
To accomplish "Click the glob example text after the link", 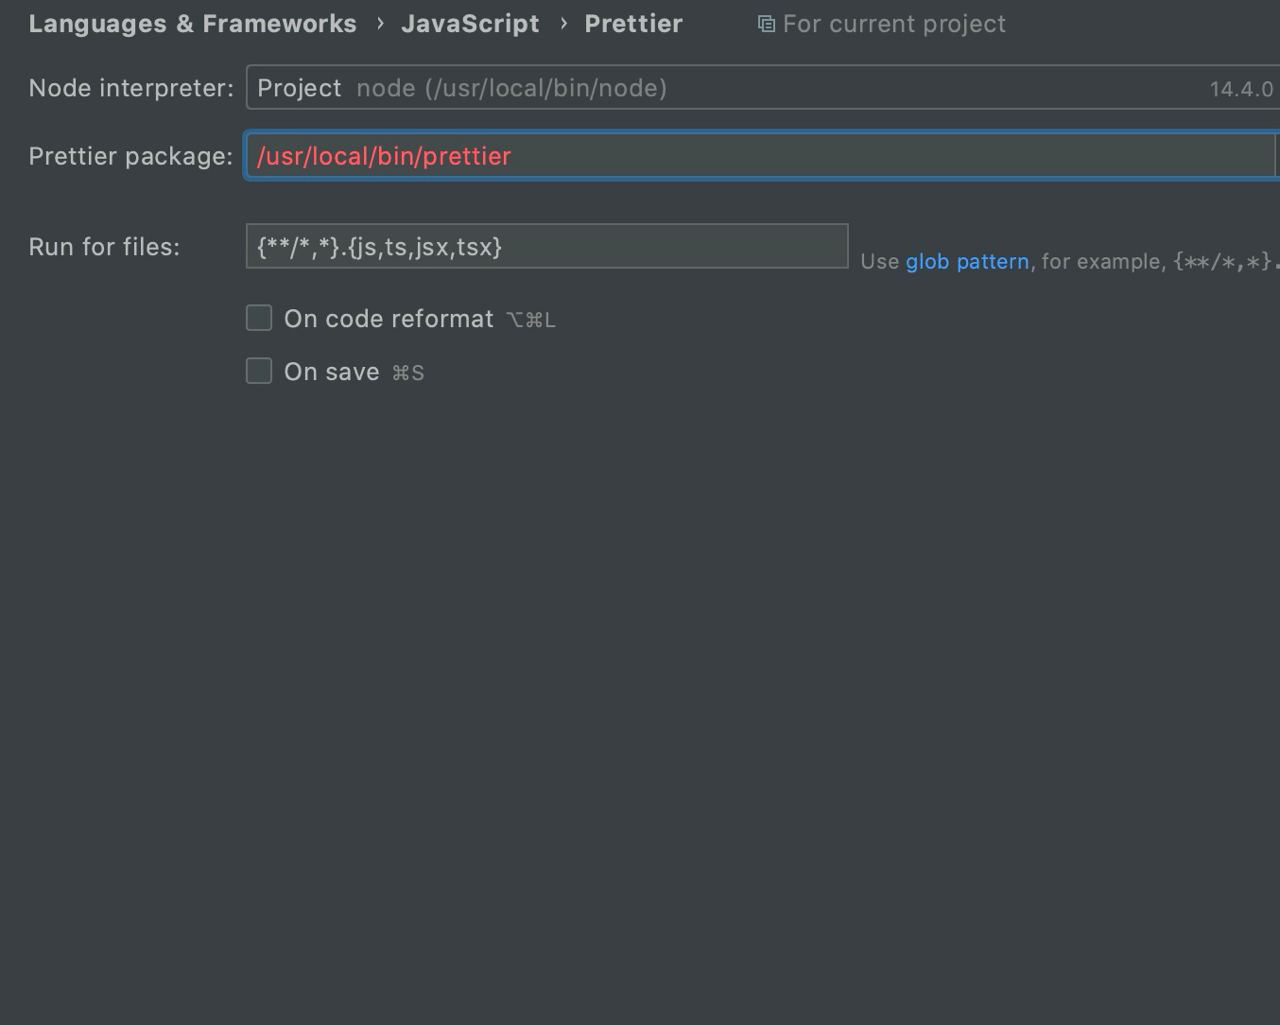I will click(x=1155, y=262).
